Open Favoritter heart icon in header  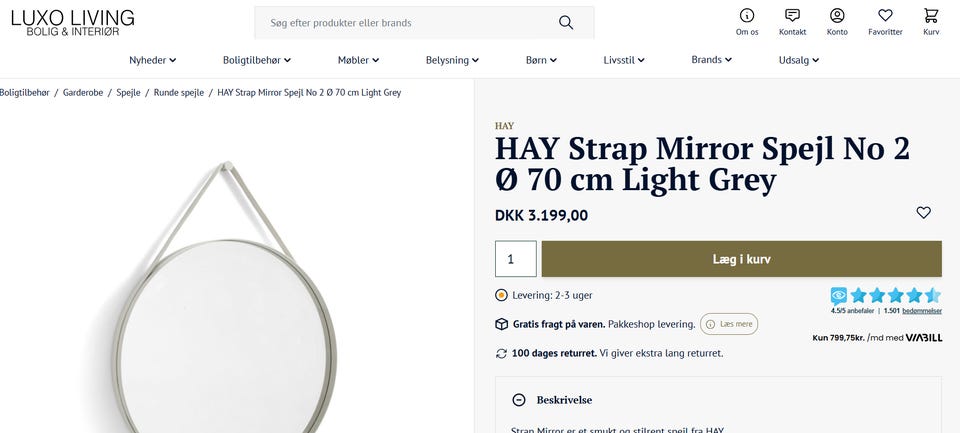[885, 16]
